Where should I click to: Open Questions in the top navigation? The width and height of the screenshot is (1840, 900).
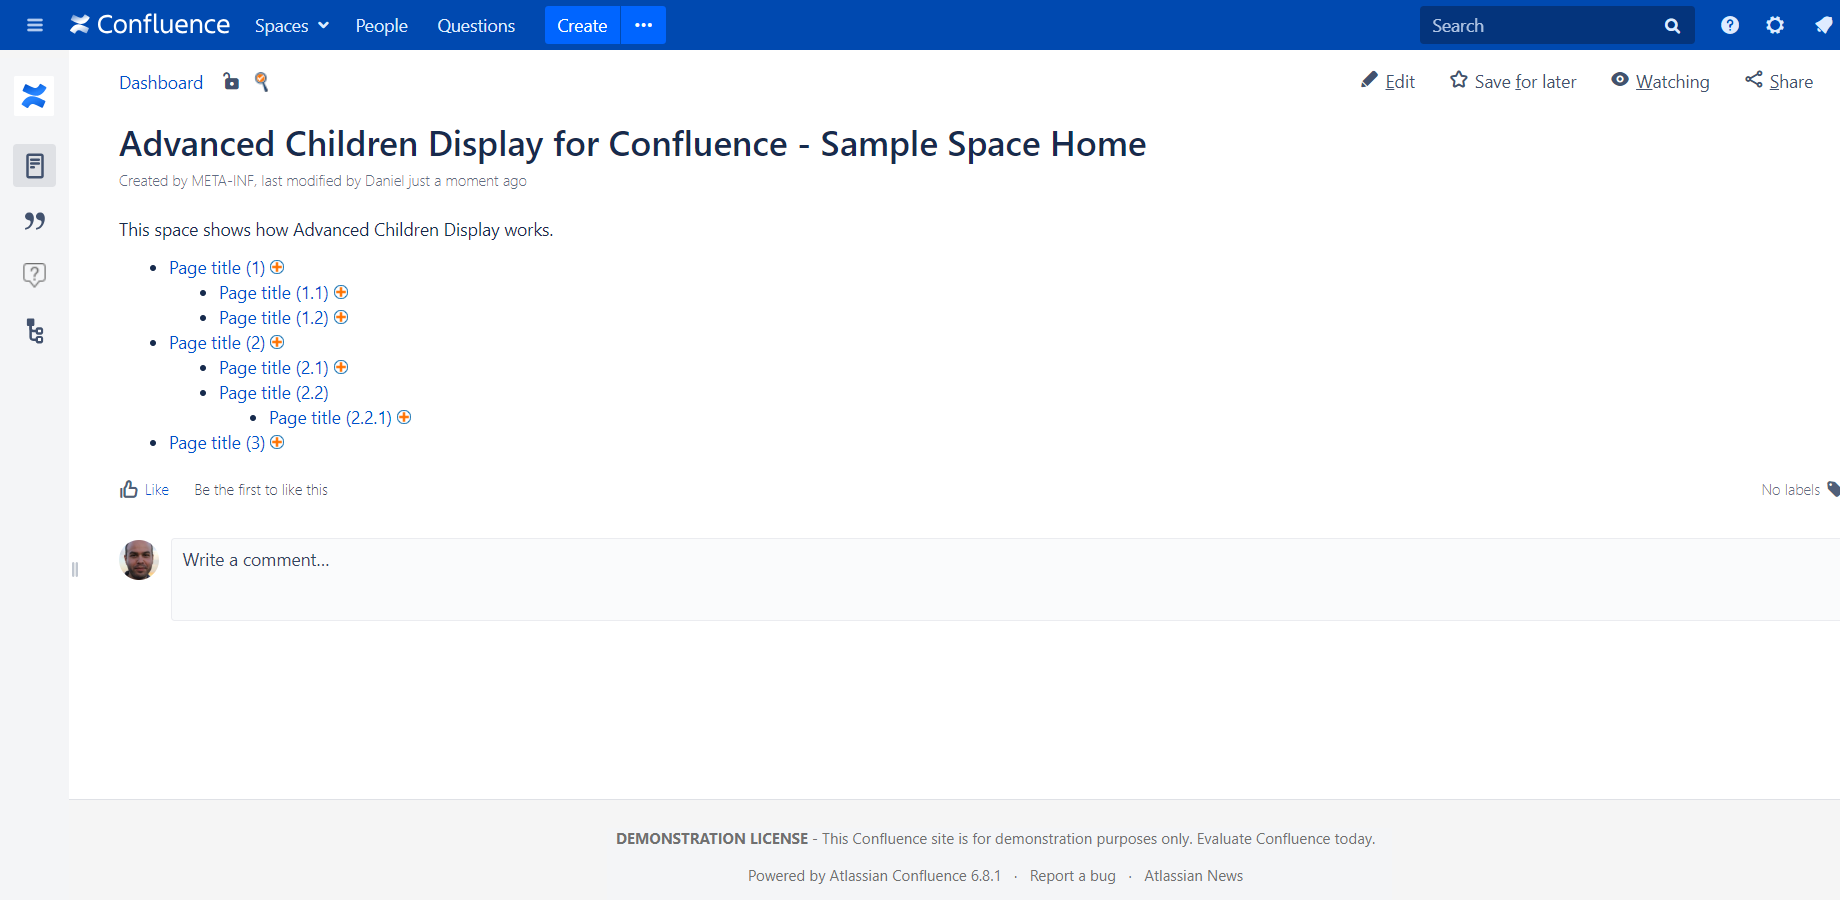pyautogui.click(x=476, y=26)
